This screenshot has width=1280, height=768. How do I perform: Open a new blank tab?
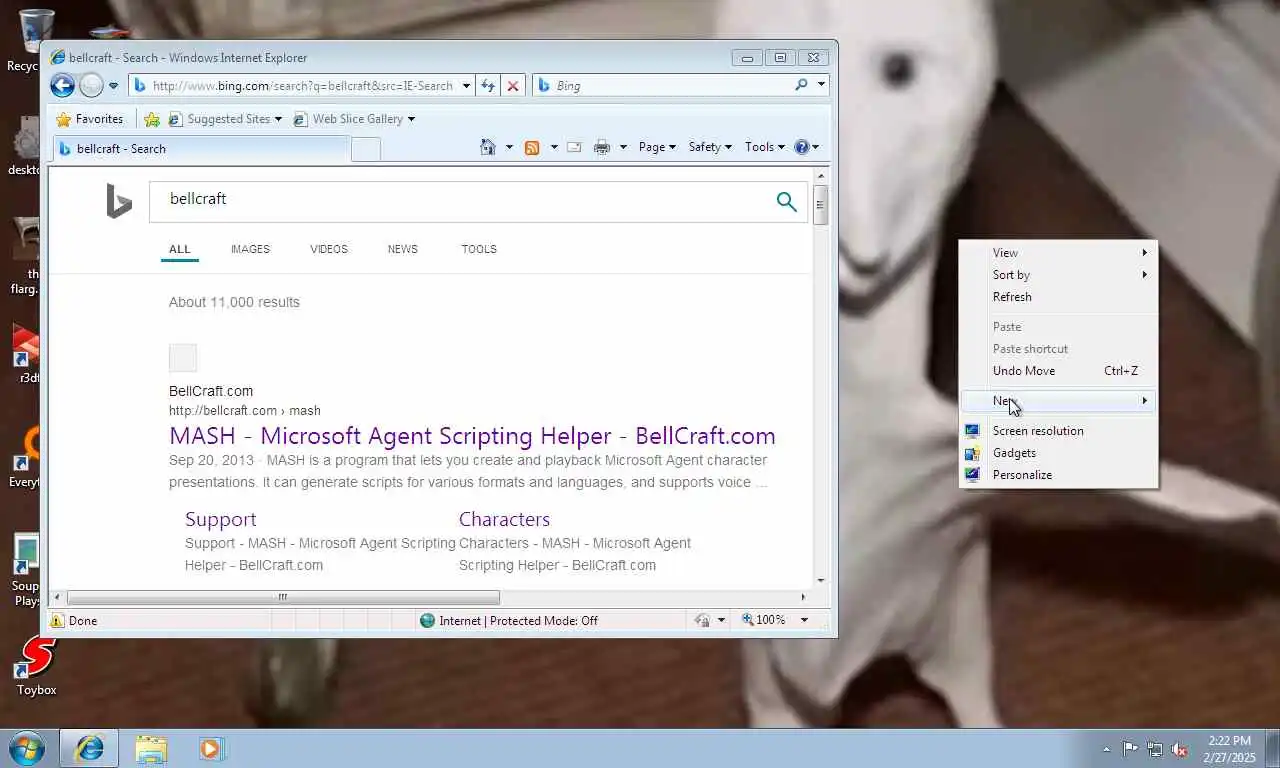click(366, 149)
